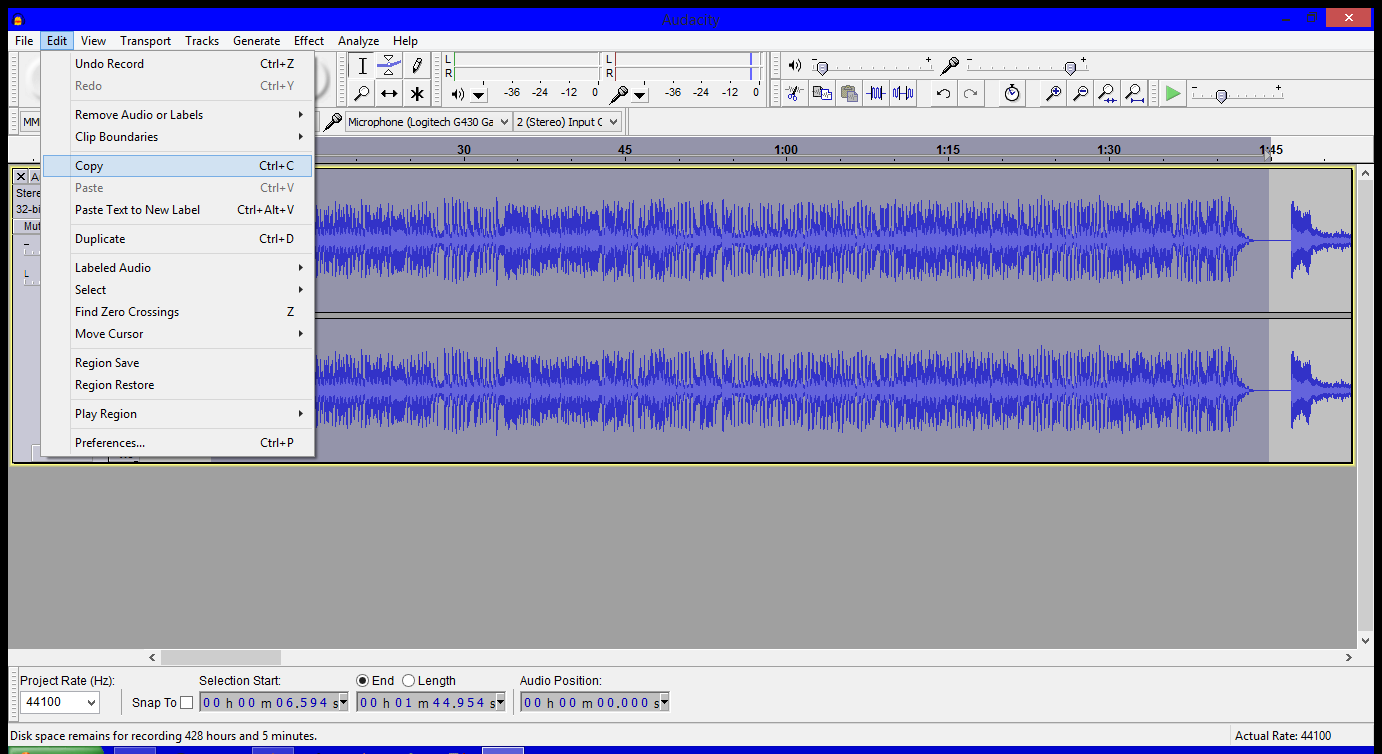
Task: Select the Envelope tool
Action: point(389,66)
